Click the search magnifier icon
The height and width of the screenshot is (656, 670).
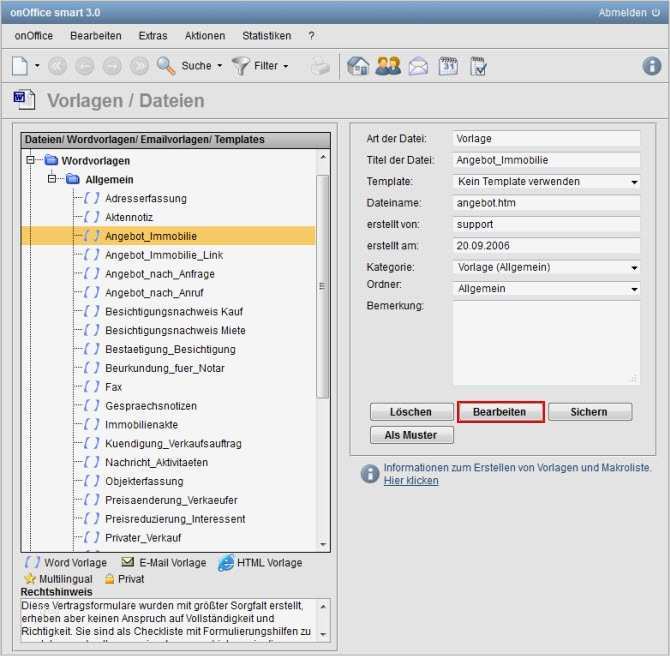(166, 66)
